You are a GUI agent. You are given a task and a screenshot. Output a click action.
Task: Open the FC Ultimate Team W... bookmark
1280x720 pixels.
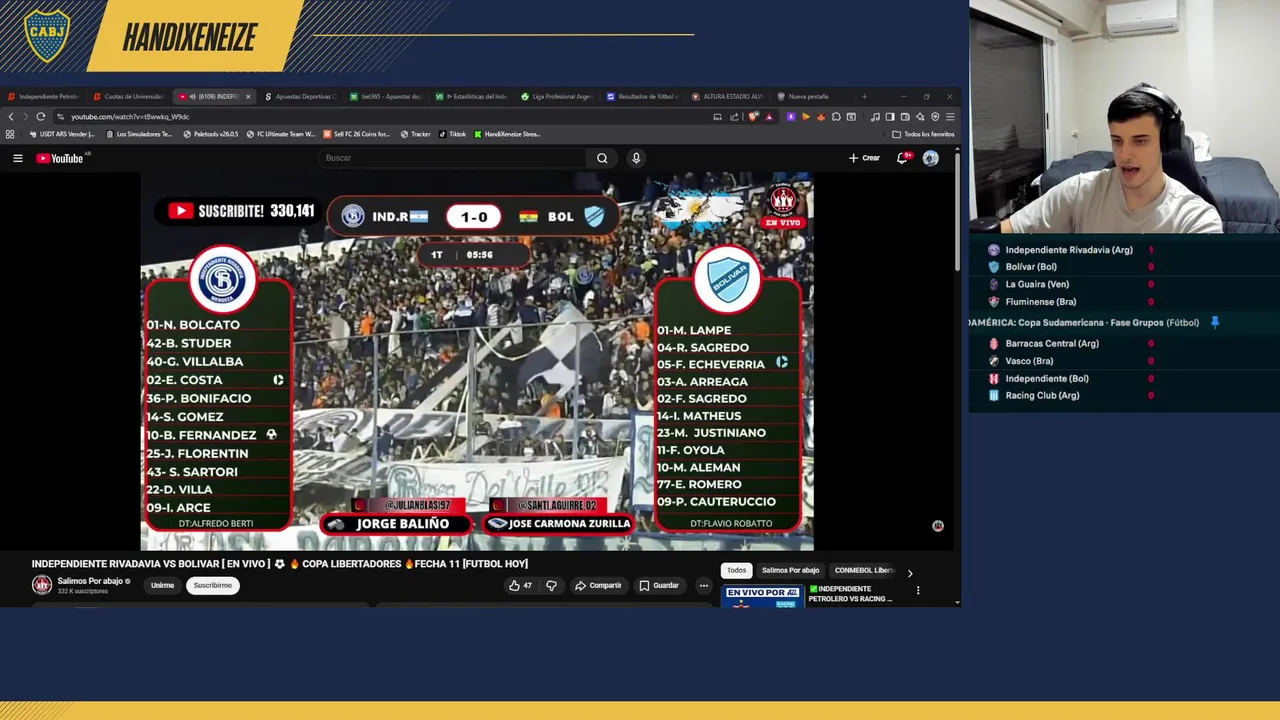coord(280,134)
